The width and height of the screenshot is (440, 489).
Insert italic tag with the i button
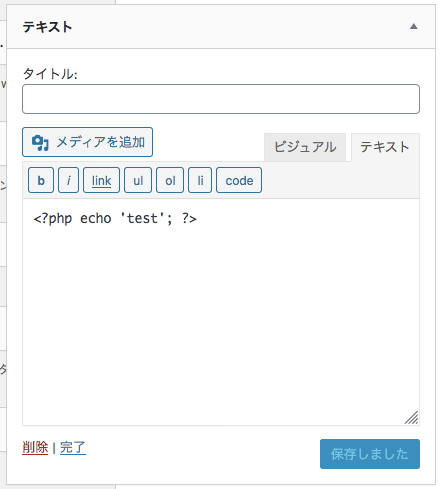tap(68, 180)
